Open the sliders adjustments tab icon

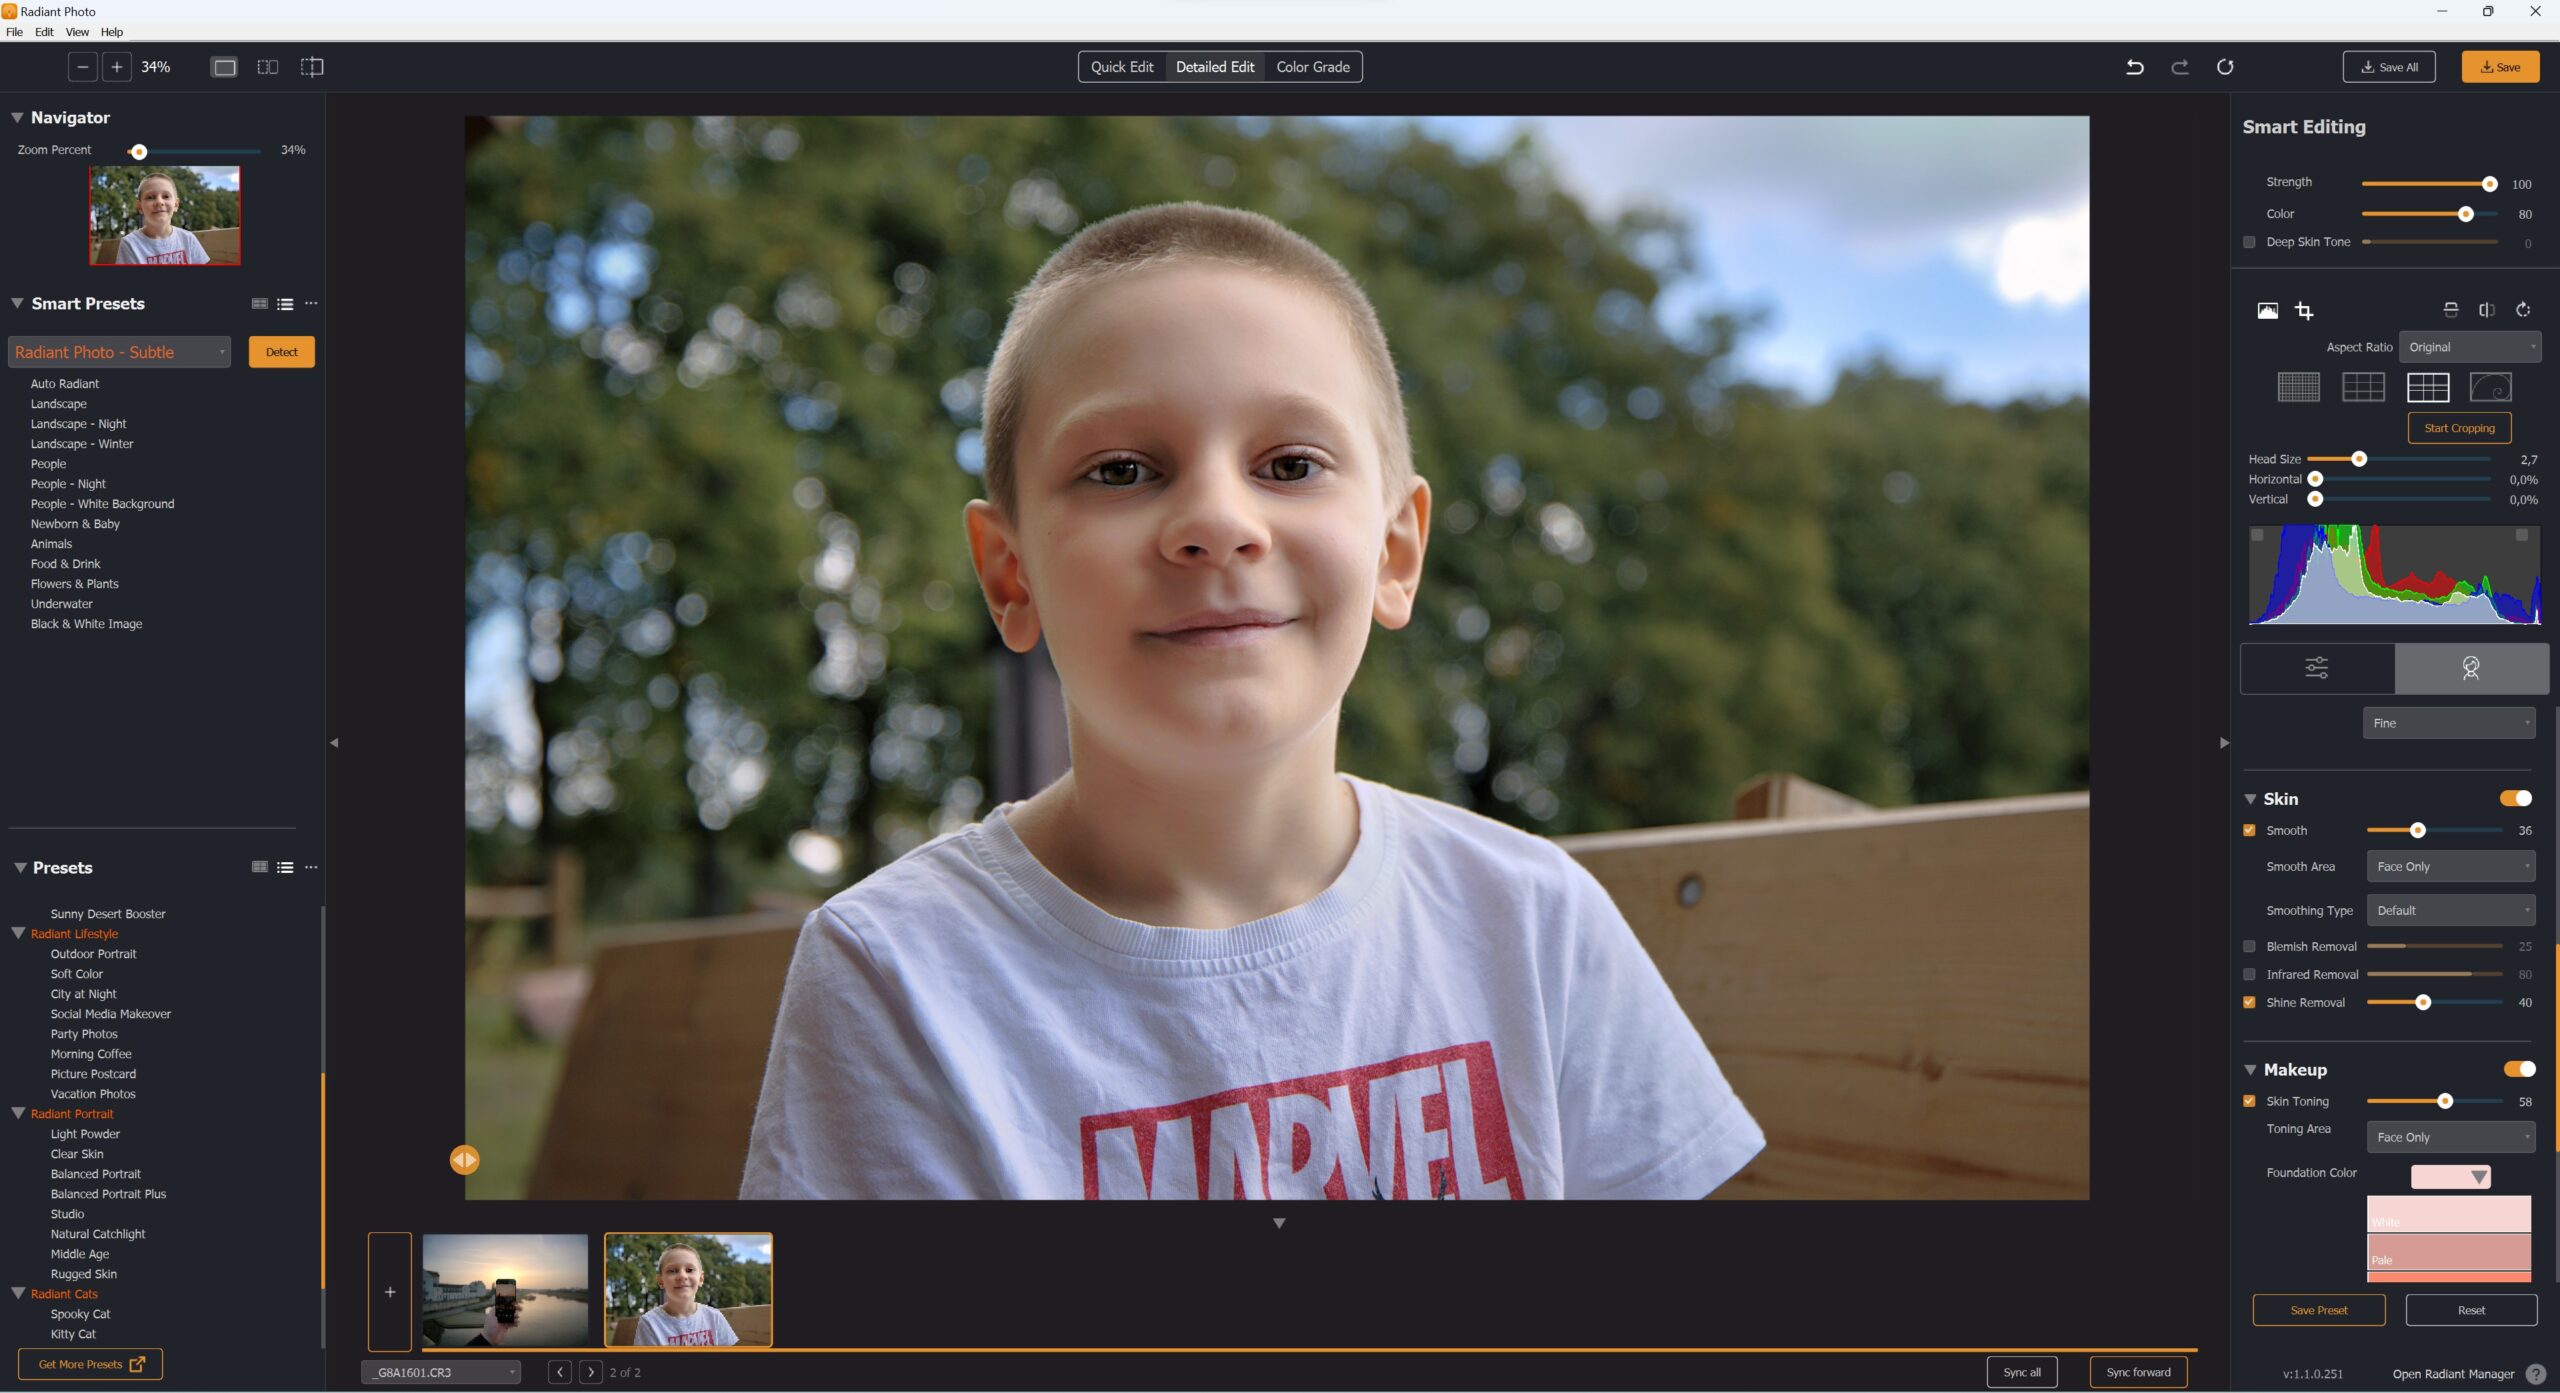coord(2316,668)
